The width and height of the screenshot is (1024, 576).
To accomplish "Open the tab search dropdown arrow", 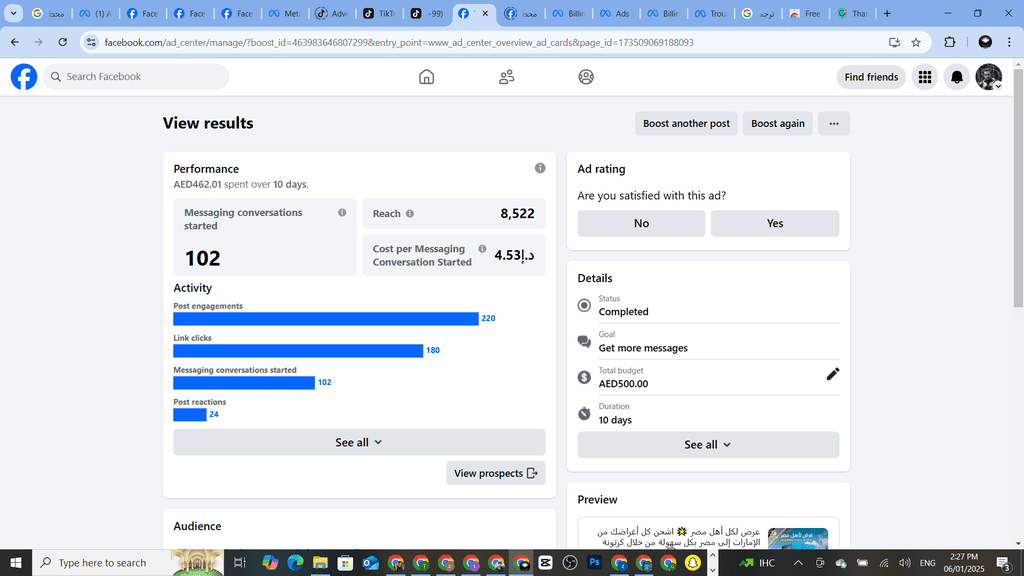I will [x=13, y=13].
